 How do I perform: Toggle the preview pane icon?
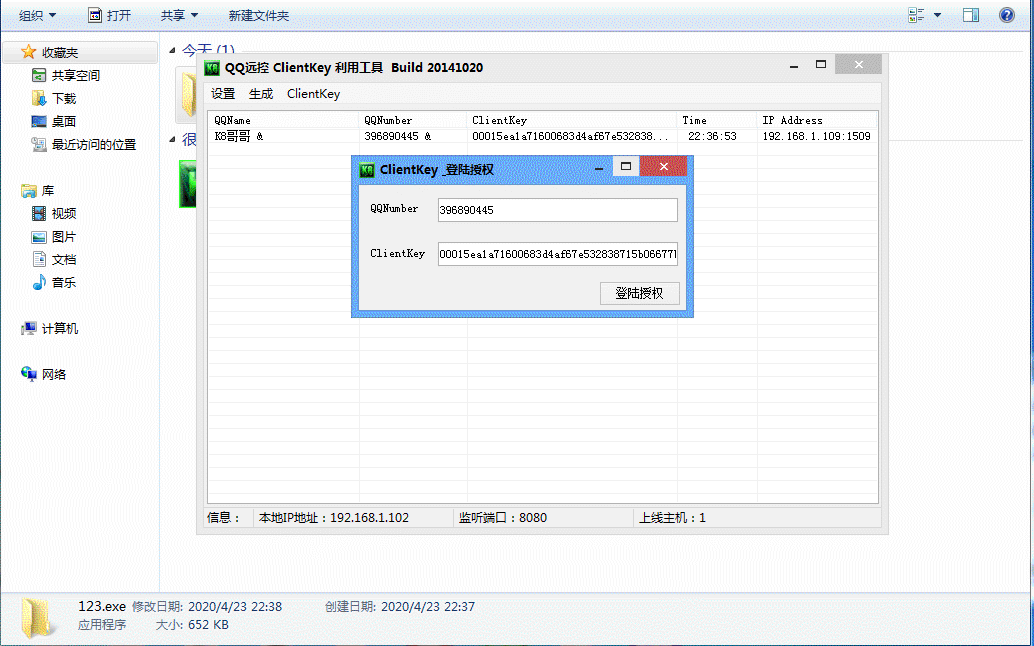click(x=970, y=15)
